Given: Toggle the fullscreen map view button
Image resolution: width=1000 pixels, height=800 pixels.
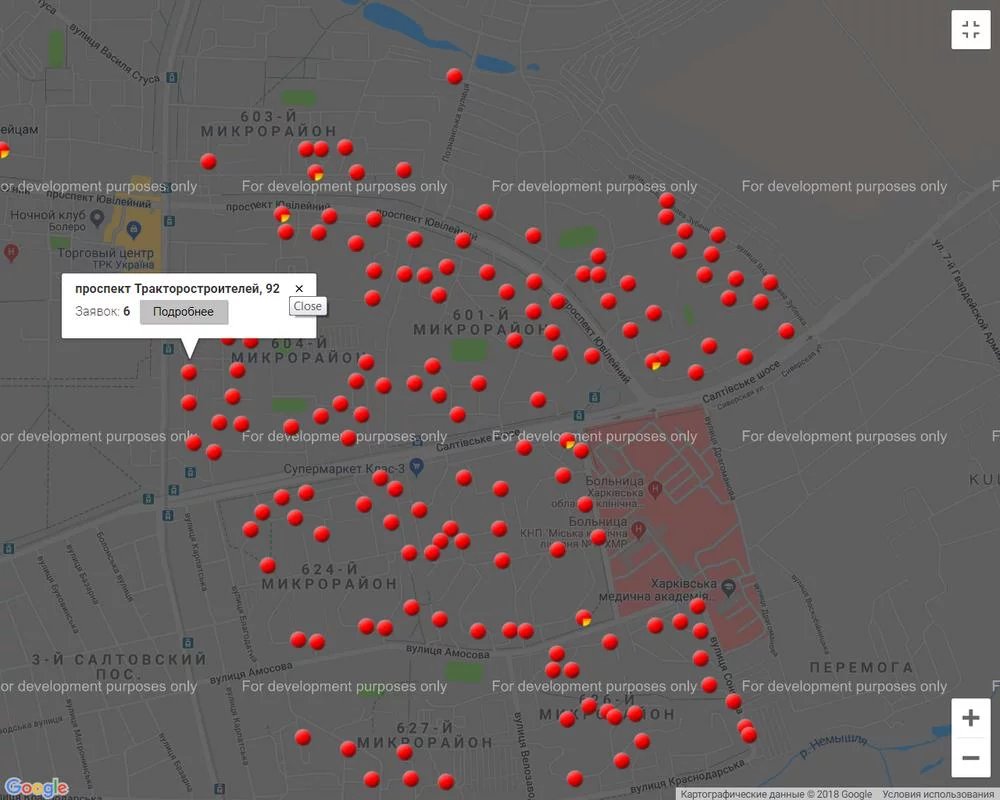Looking at the screenshot, I should coord(970,30).
